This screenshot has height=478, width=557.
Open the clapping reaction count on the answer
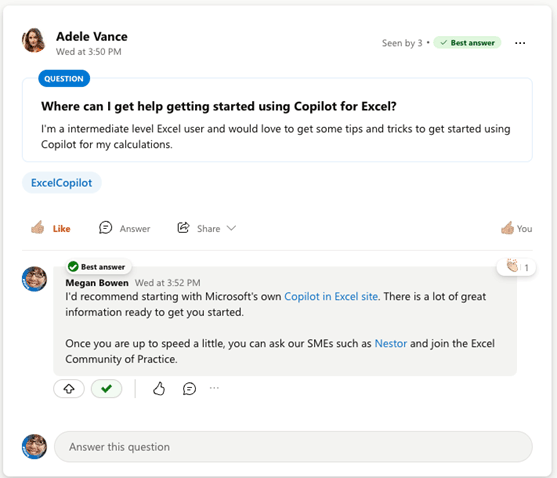tap(516, 267)
